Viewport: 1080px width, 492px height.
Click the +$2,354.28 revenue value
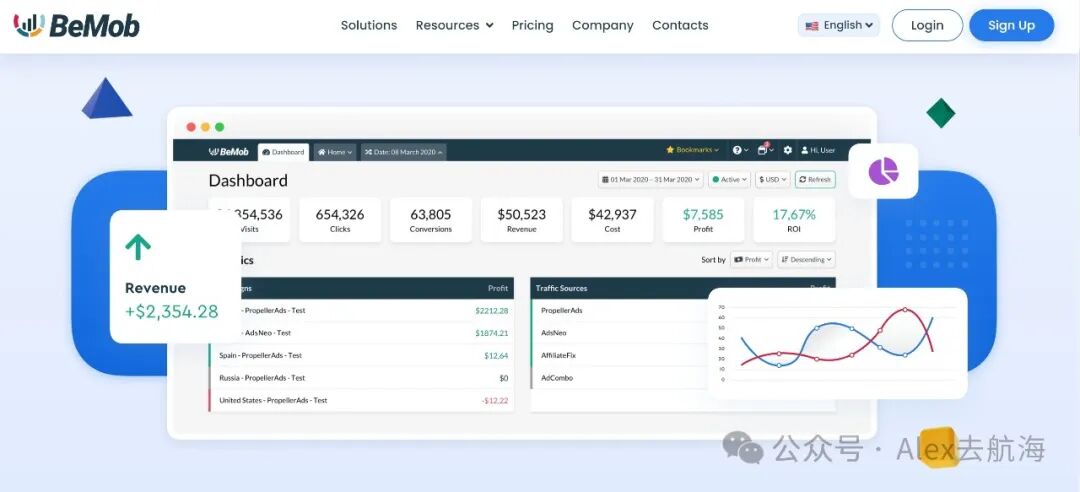pyautogui.click(x=172, y=311)
